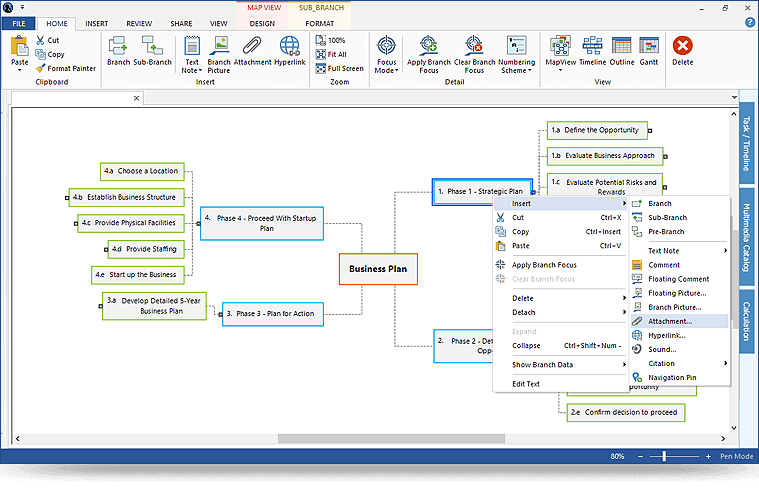This screenshot has width=759, height=492.
Task: Switch to the SHARE ribbon tab
Action: coord(181,23)
